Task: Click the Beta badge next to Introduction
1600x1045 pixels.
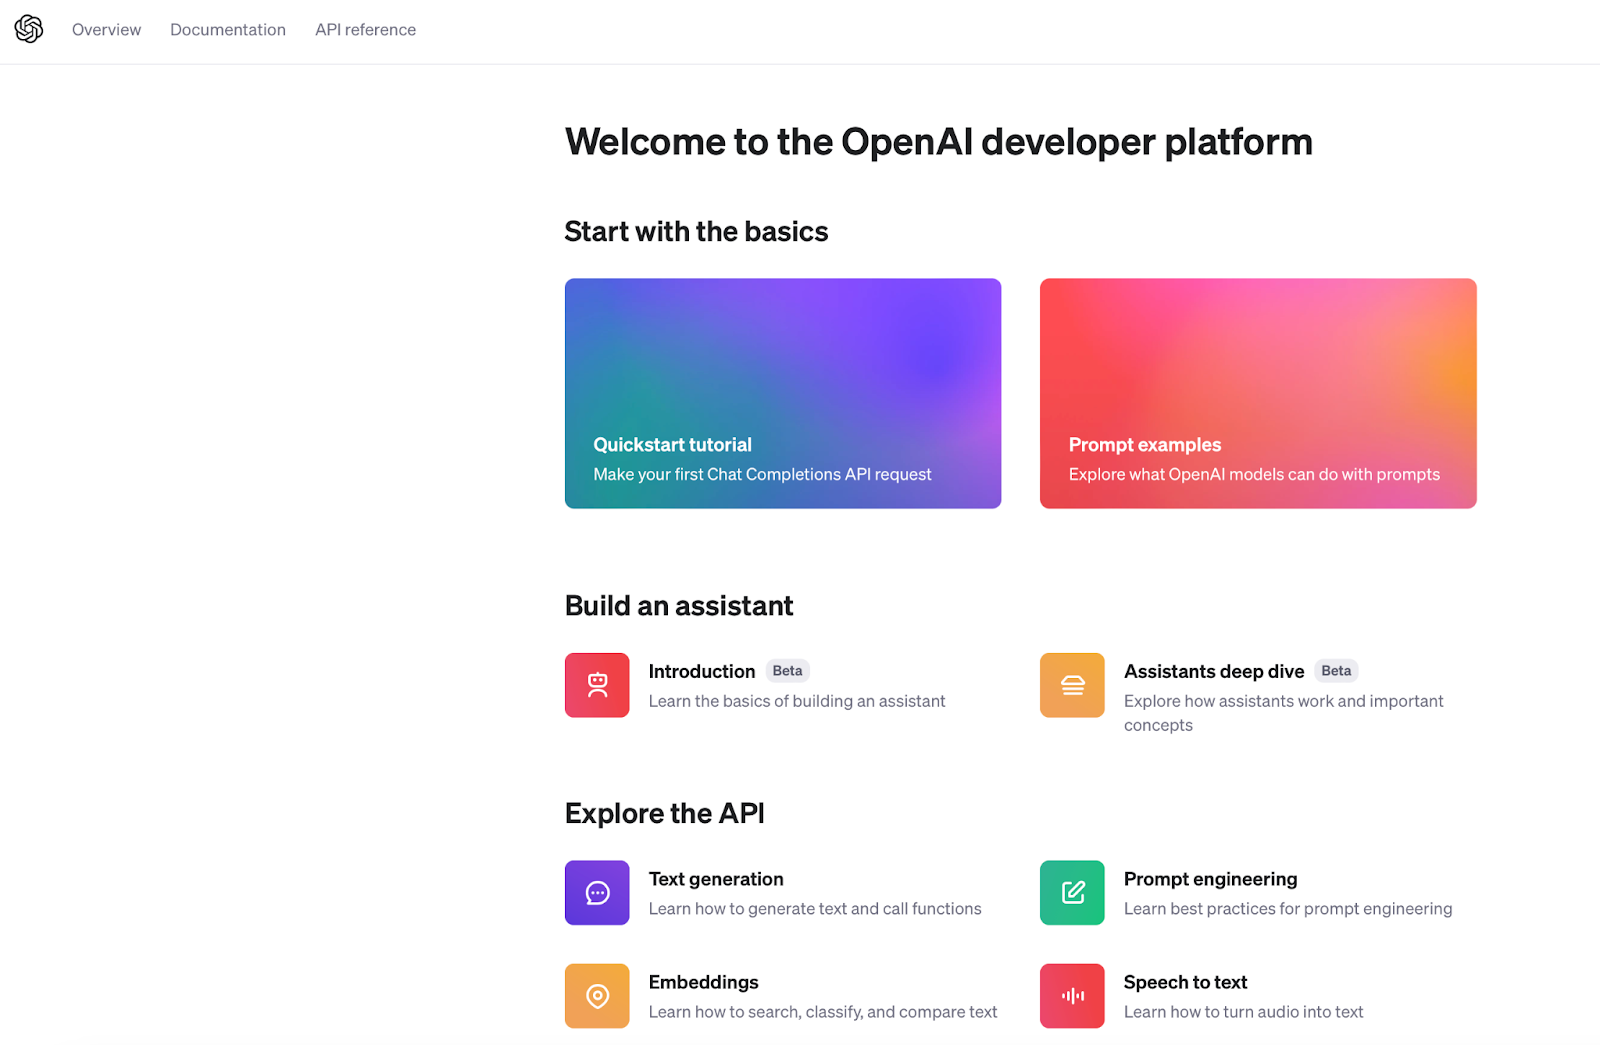Action: point(787,671)
